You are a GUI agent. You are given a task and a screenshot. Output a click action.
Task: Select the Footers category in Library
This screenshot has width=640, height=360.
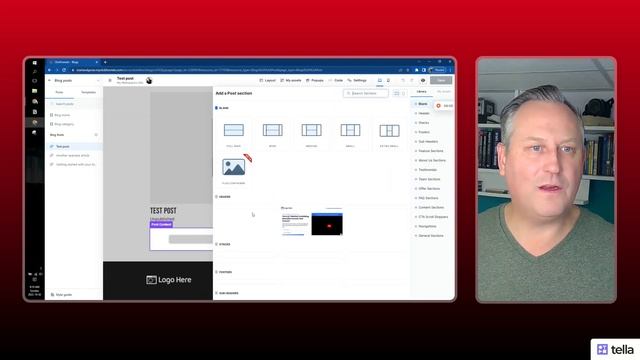tap(424, 132)
